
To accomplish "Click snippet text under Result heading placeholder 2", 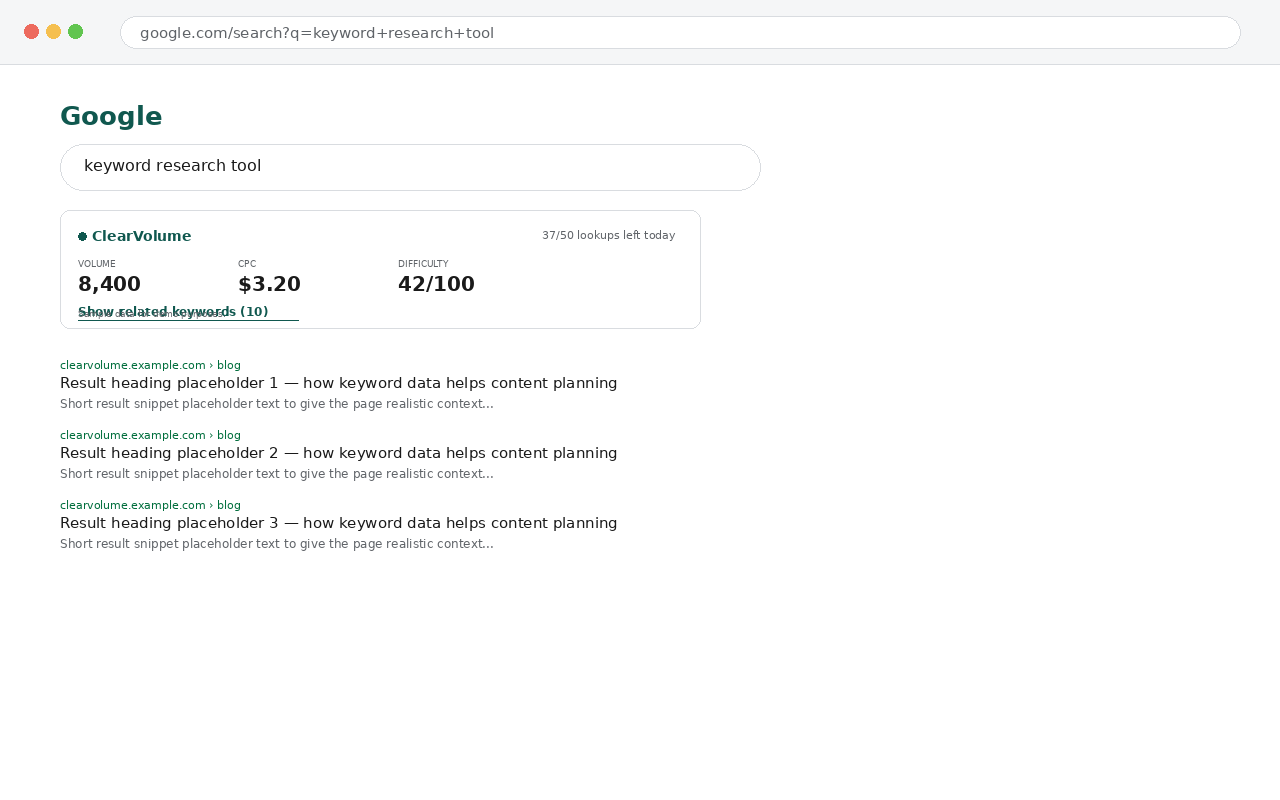I will [277, 474].
